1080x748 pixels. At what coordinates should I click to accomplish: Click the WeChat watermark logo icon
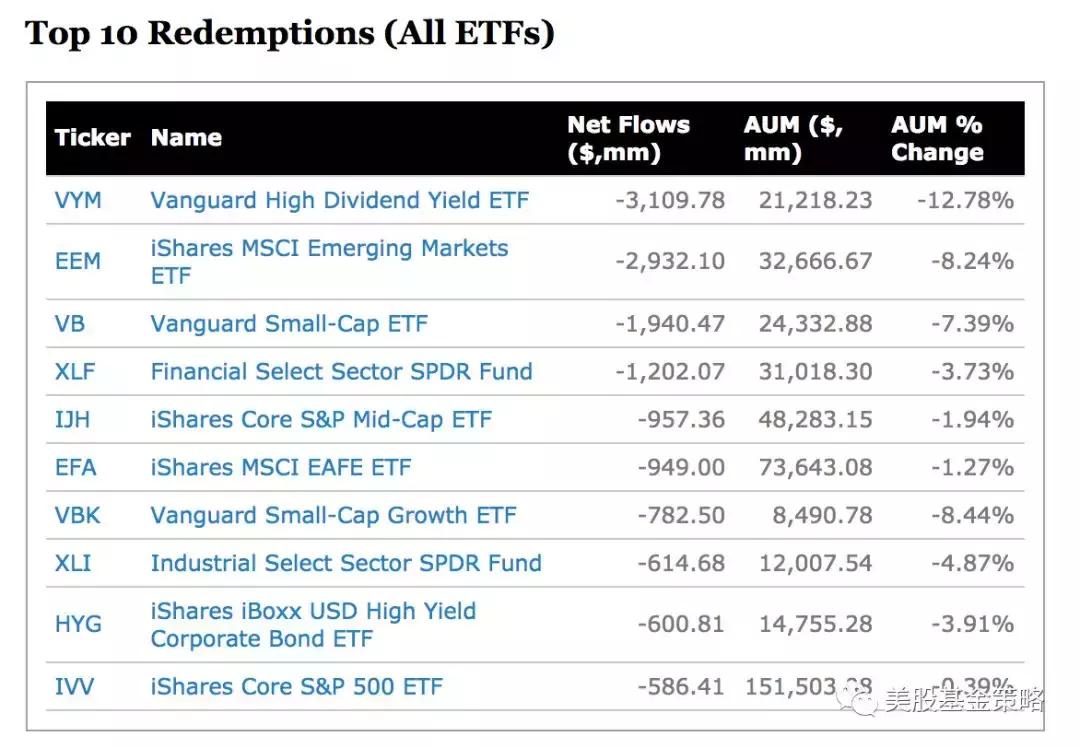pyautogui.click(x=858, y=700)
